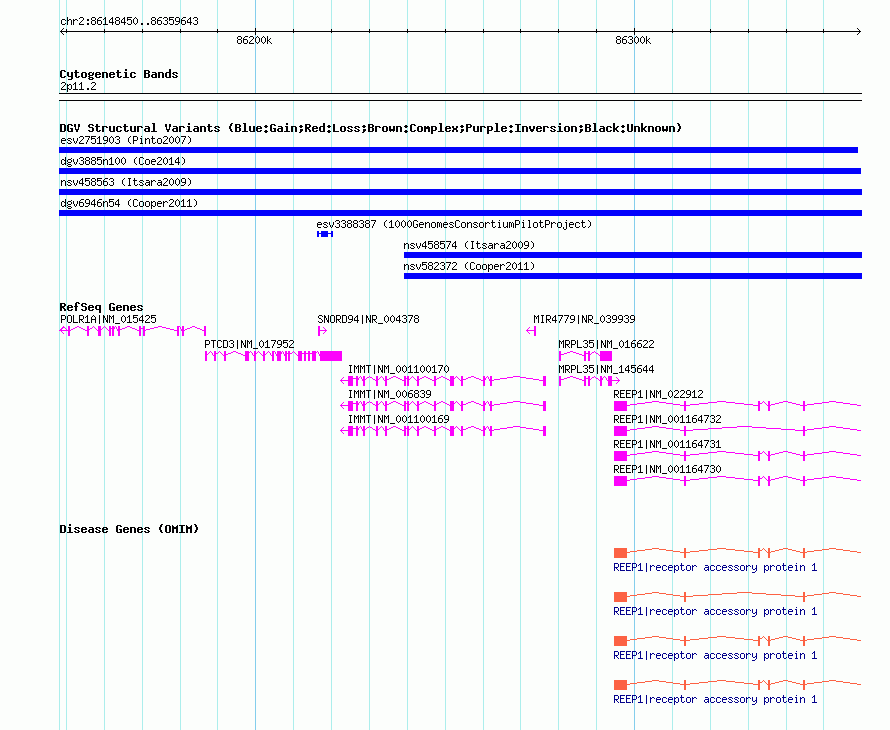Click the REEP1|NM_001164732 label
890x730 pixels.
pyautogui.click(x=668, y=419)
